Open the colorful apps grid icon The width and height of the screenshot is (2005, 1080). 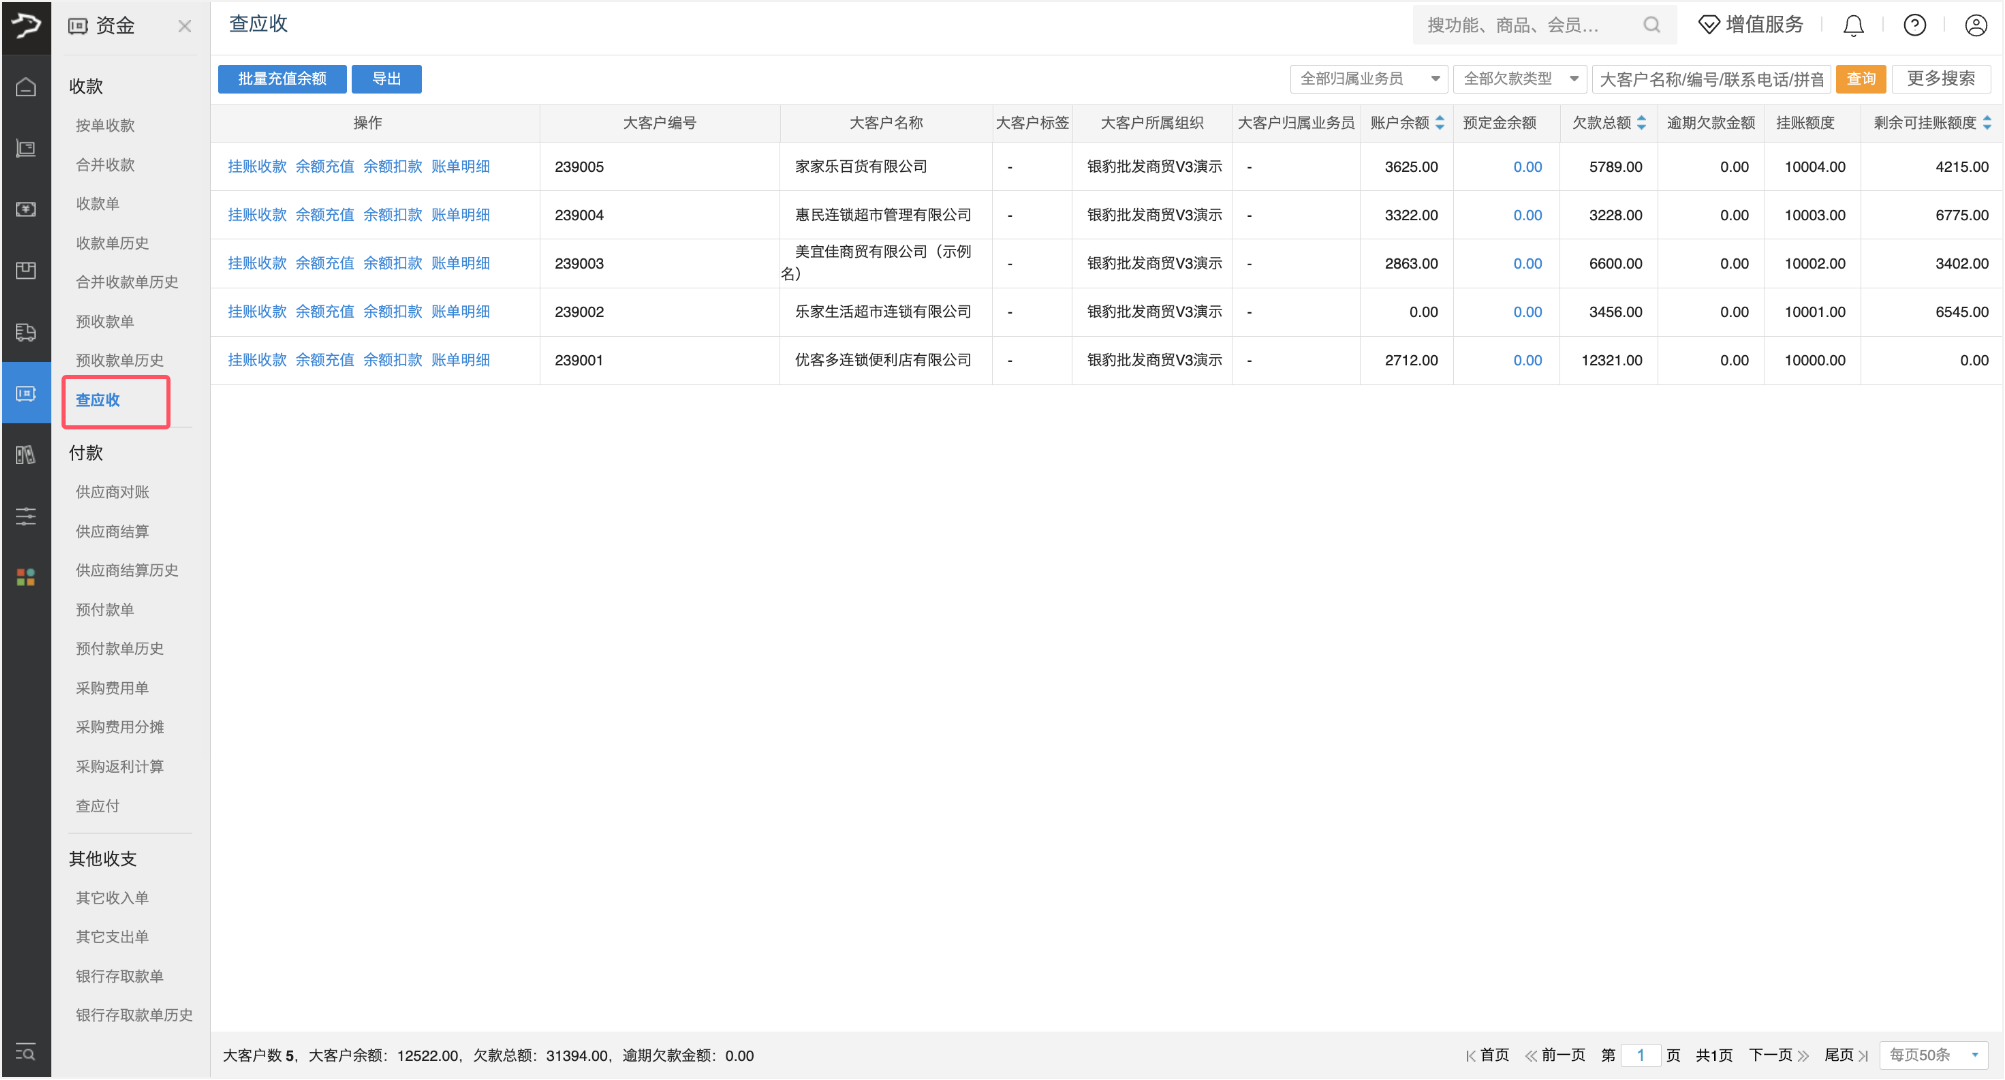coord(26,577)
